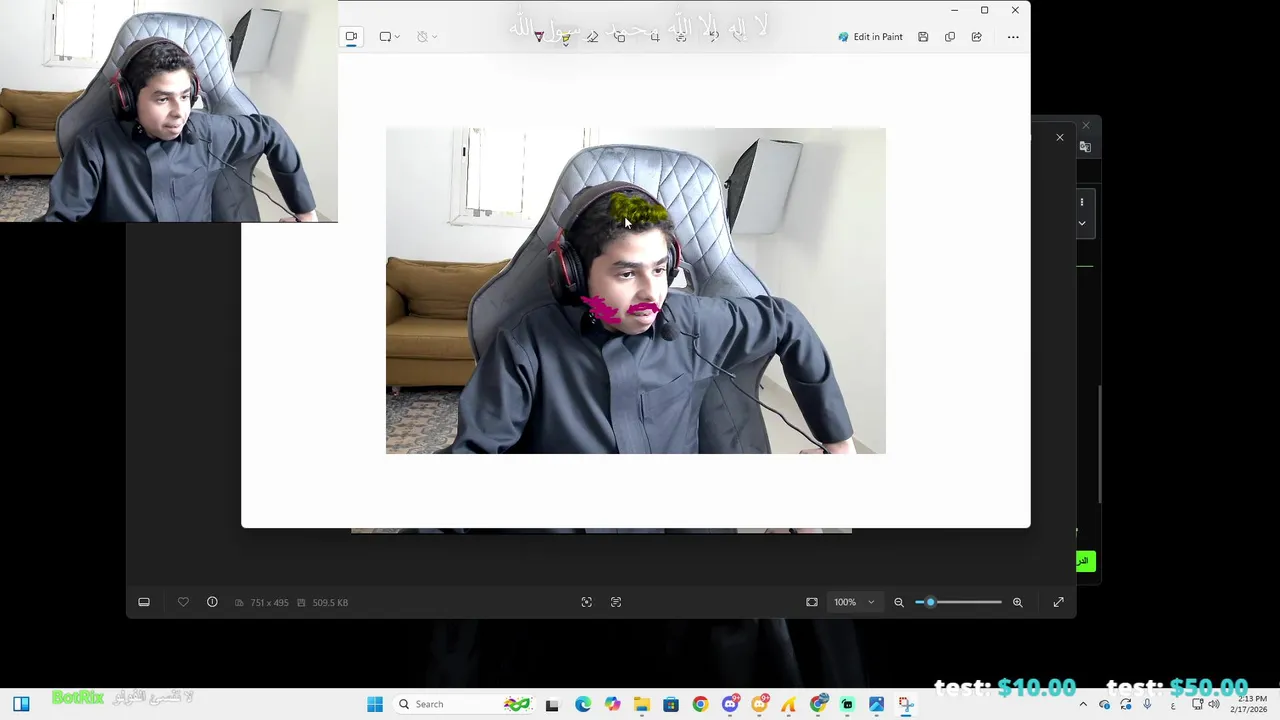The image size is (1280, 720).
Task: Click the fit to window icon
Action: 812,602
